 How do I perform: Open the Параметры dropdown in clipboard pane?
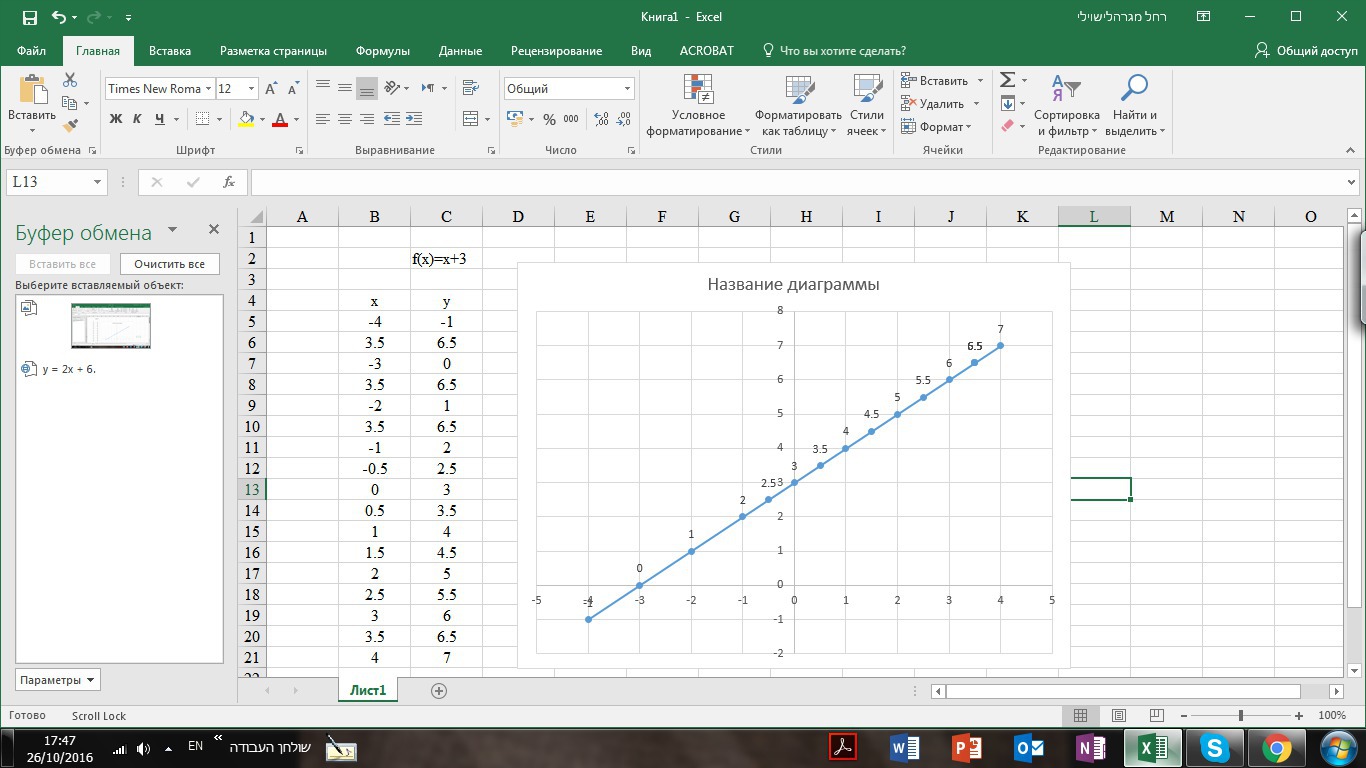pos(58,680)
